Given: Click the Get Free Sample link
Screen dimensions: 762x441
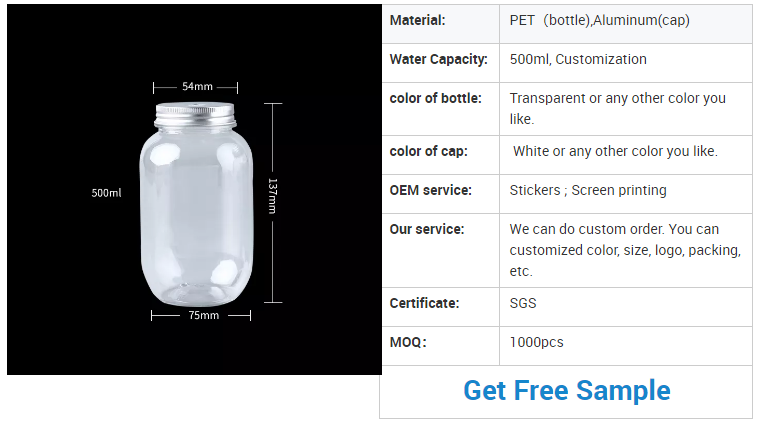Looking at the screenshot, I should [566, 391].
